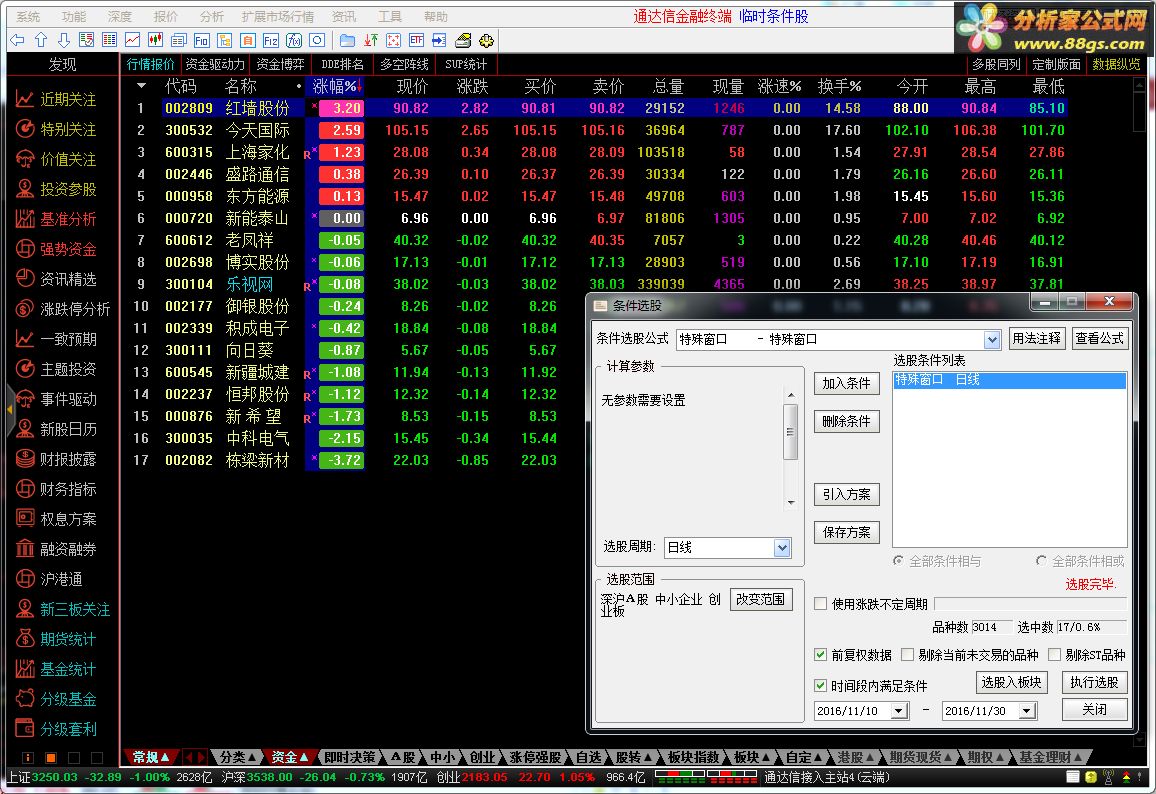Switch to DDE排名 tab
This screenshot has height=794, width=1156.
[x=343, y=65]
